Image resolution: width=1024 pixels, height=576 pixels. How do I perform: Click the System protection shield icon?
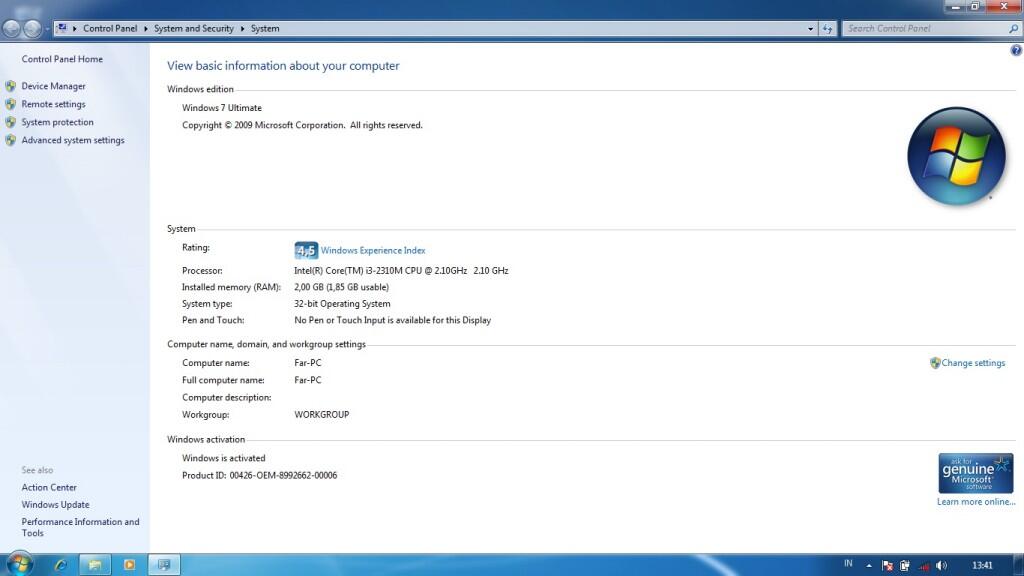(10, 122)
